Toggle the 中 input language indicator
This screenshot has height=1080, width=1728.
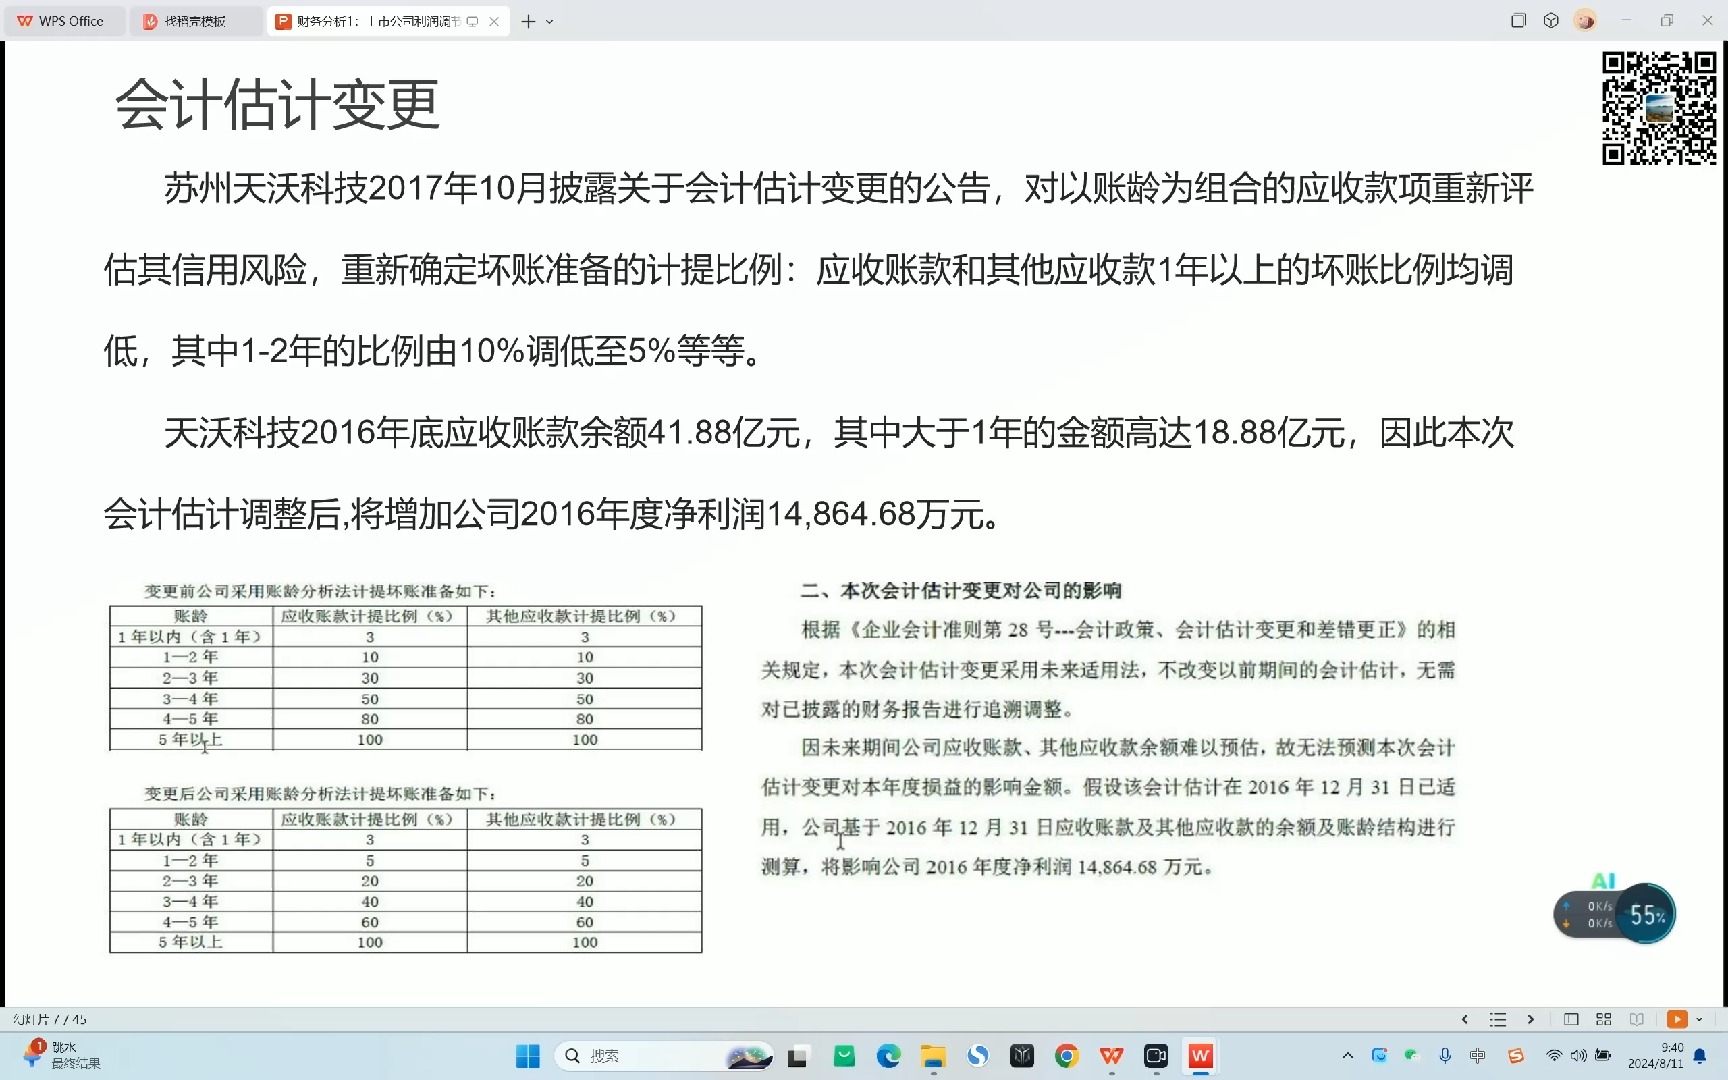(1478, 1055)
